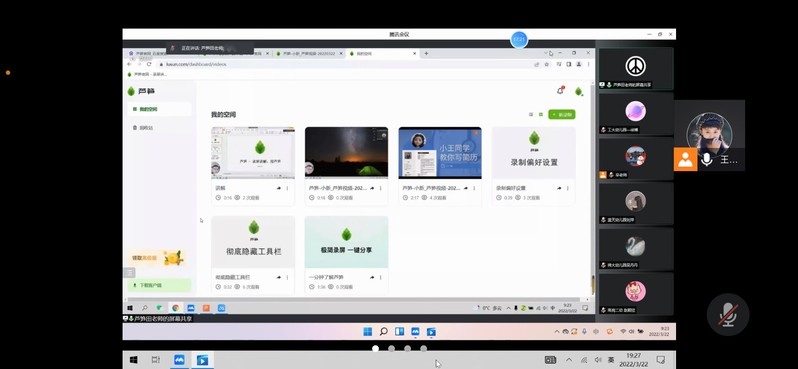Click the browser address bar URL
The height and width of the screenshot is (369, 798).
point(196,64)
